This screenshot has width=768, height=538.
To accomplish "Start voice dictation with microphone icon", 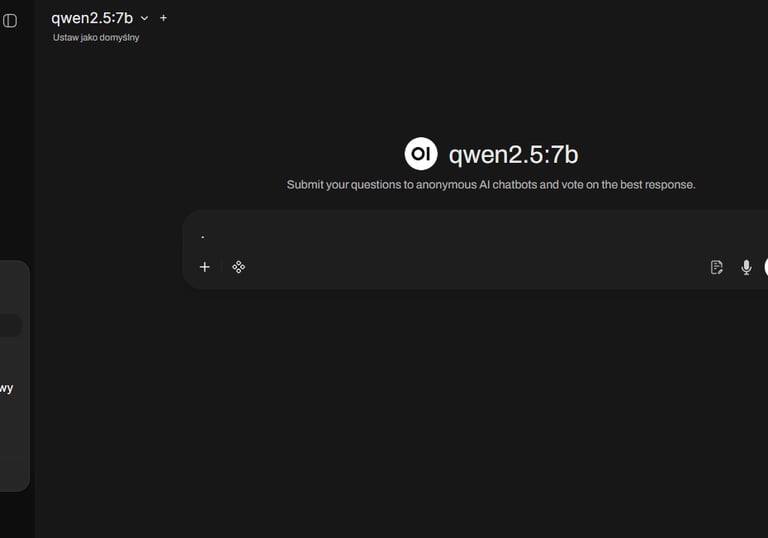I will (746, 268).
